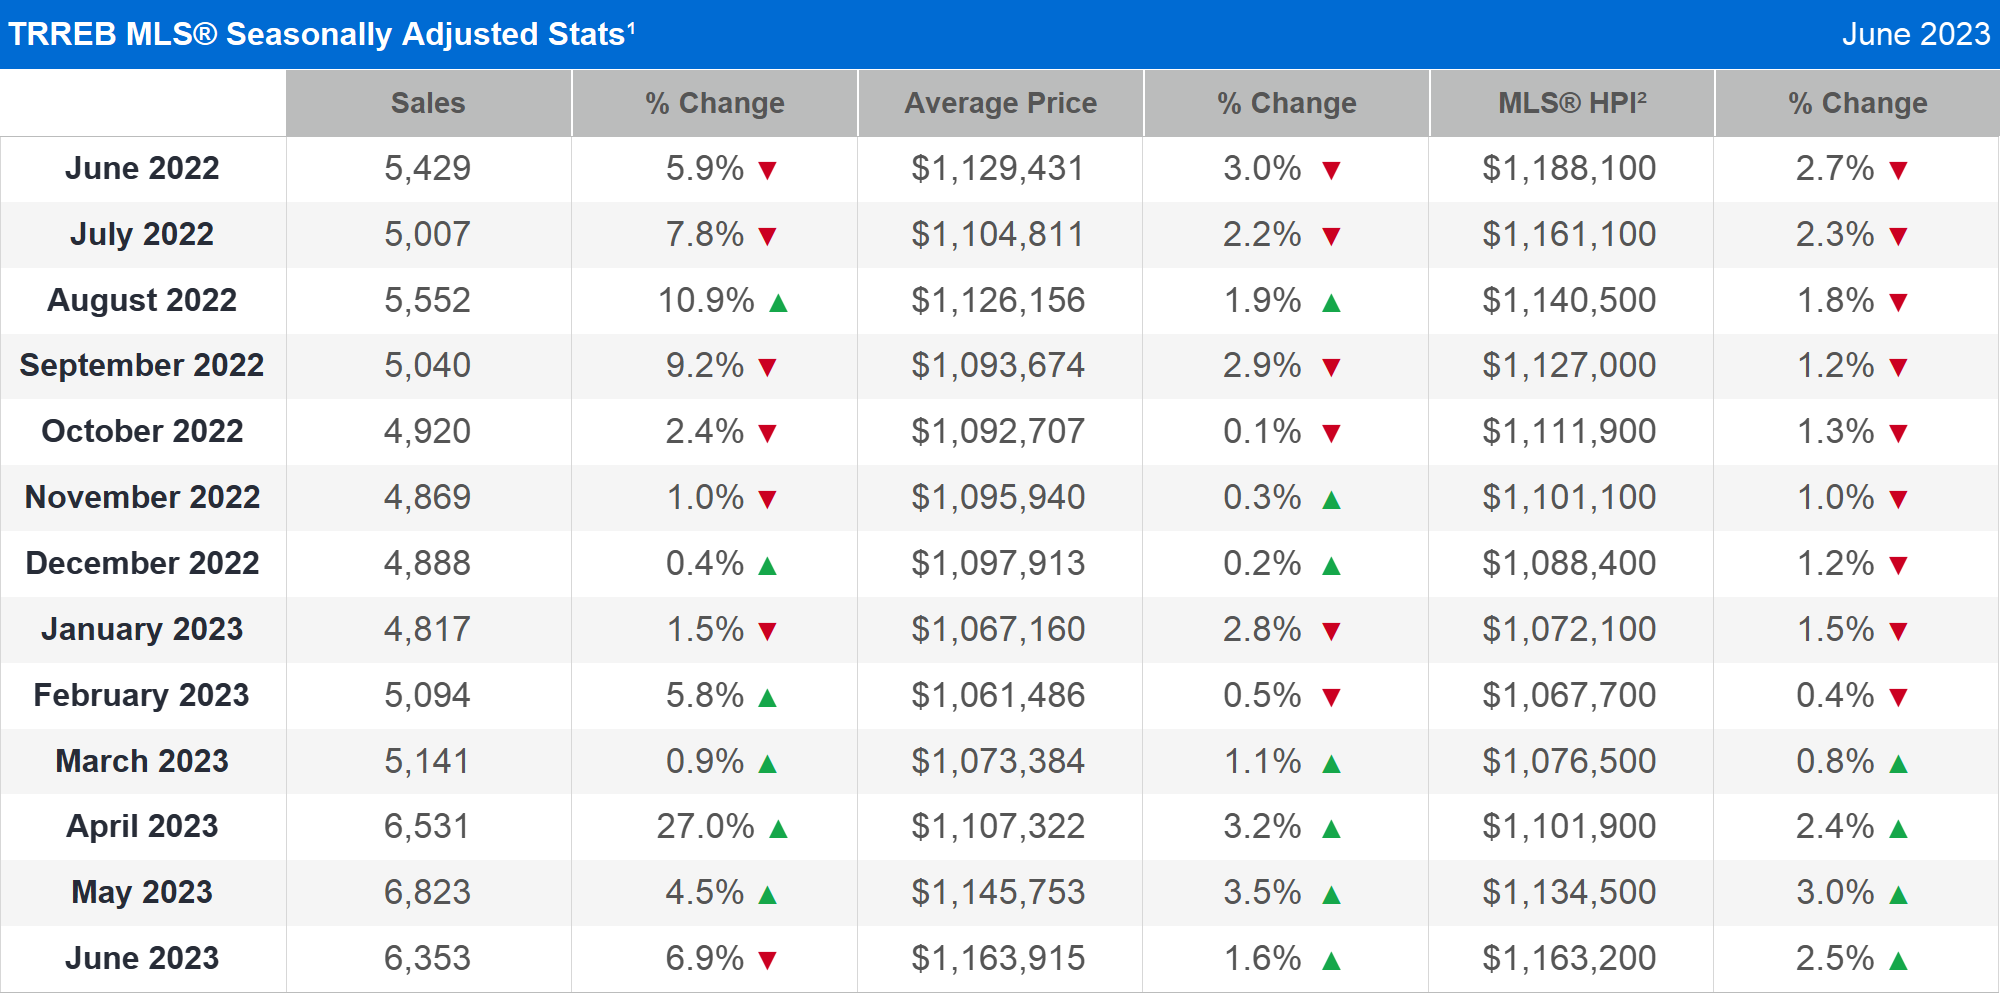
Task: Click the red down arrow beside 5.9%
Action: 767,170
